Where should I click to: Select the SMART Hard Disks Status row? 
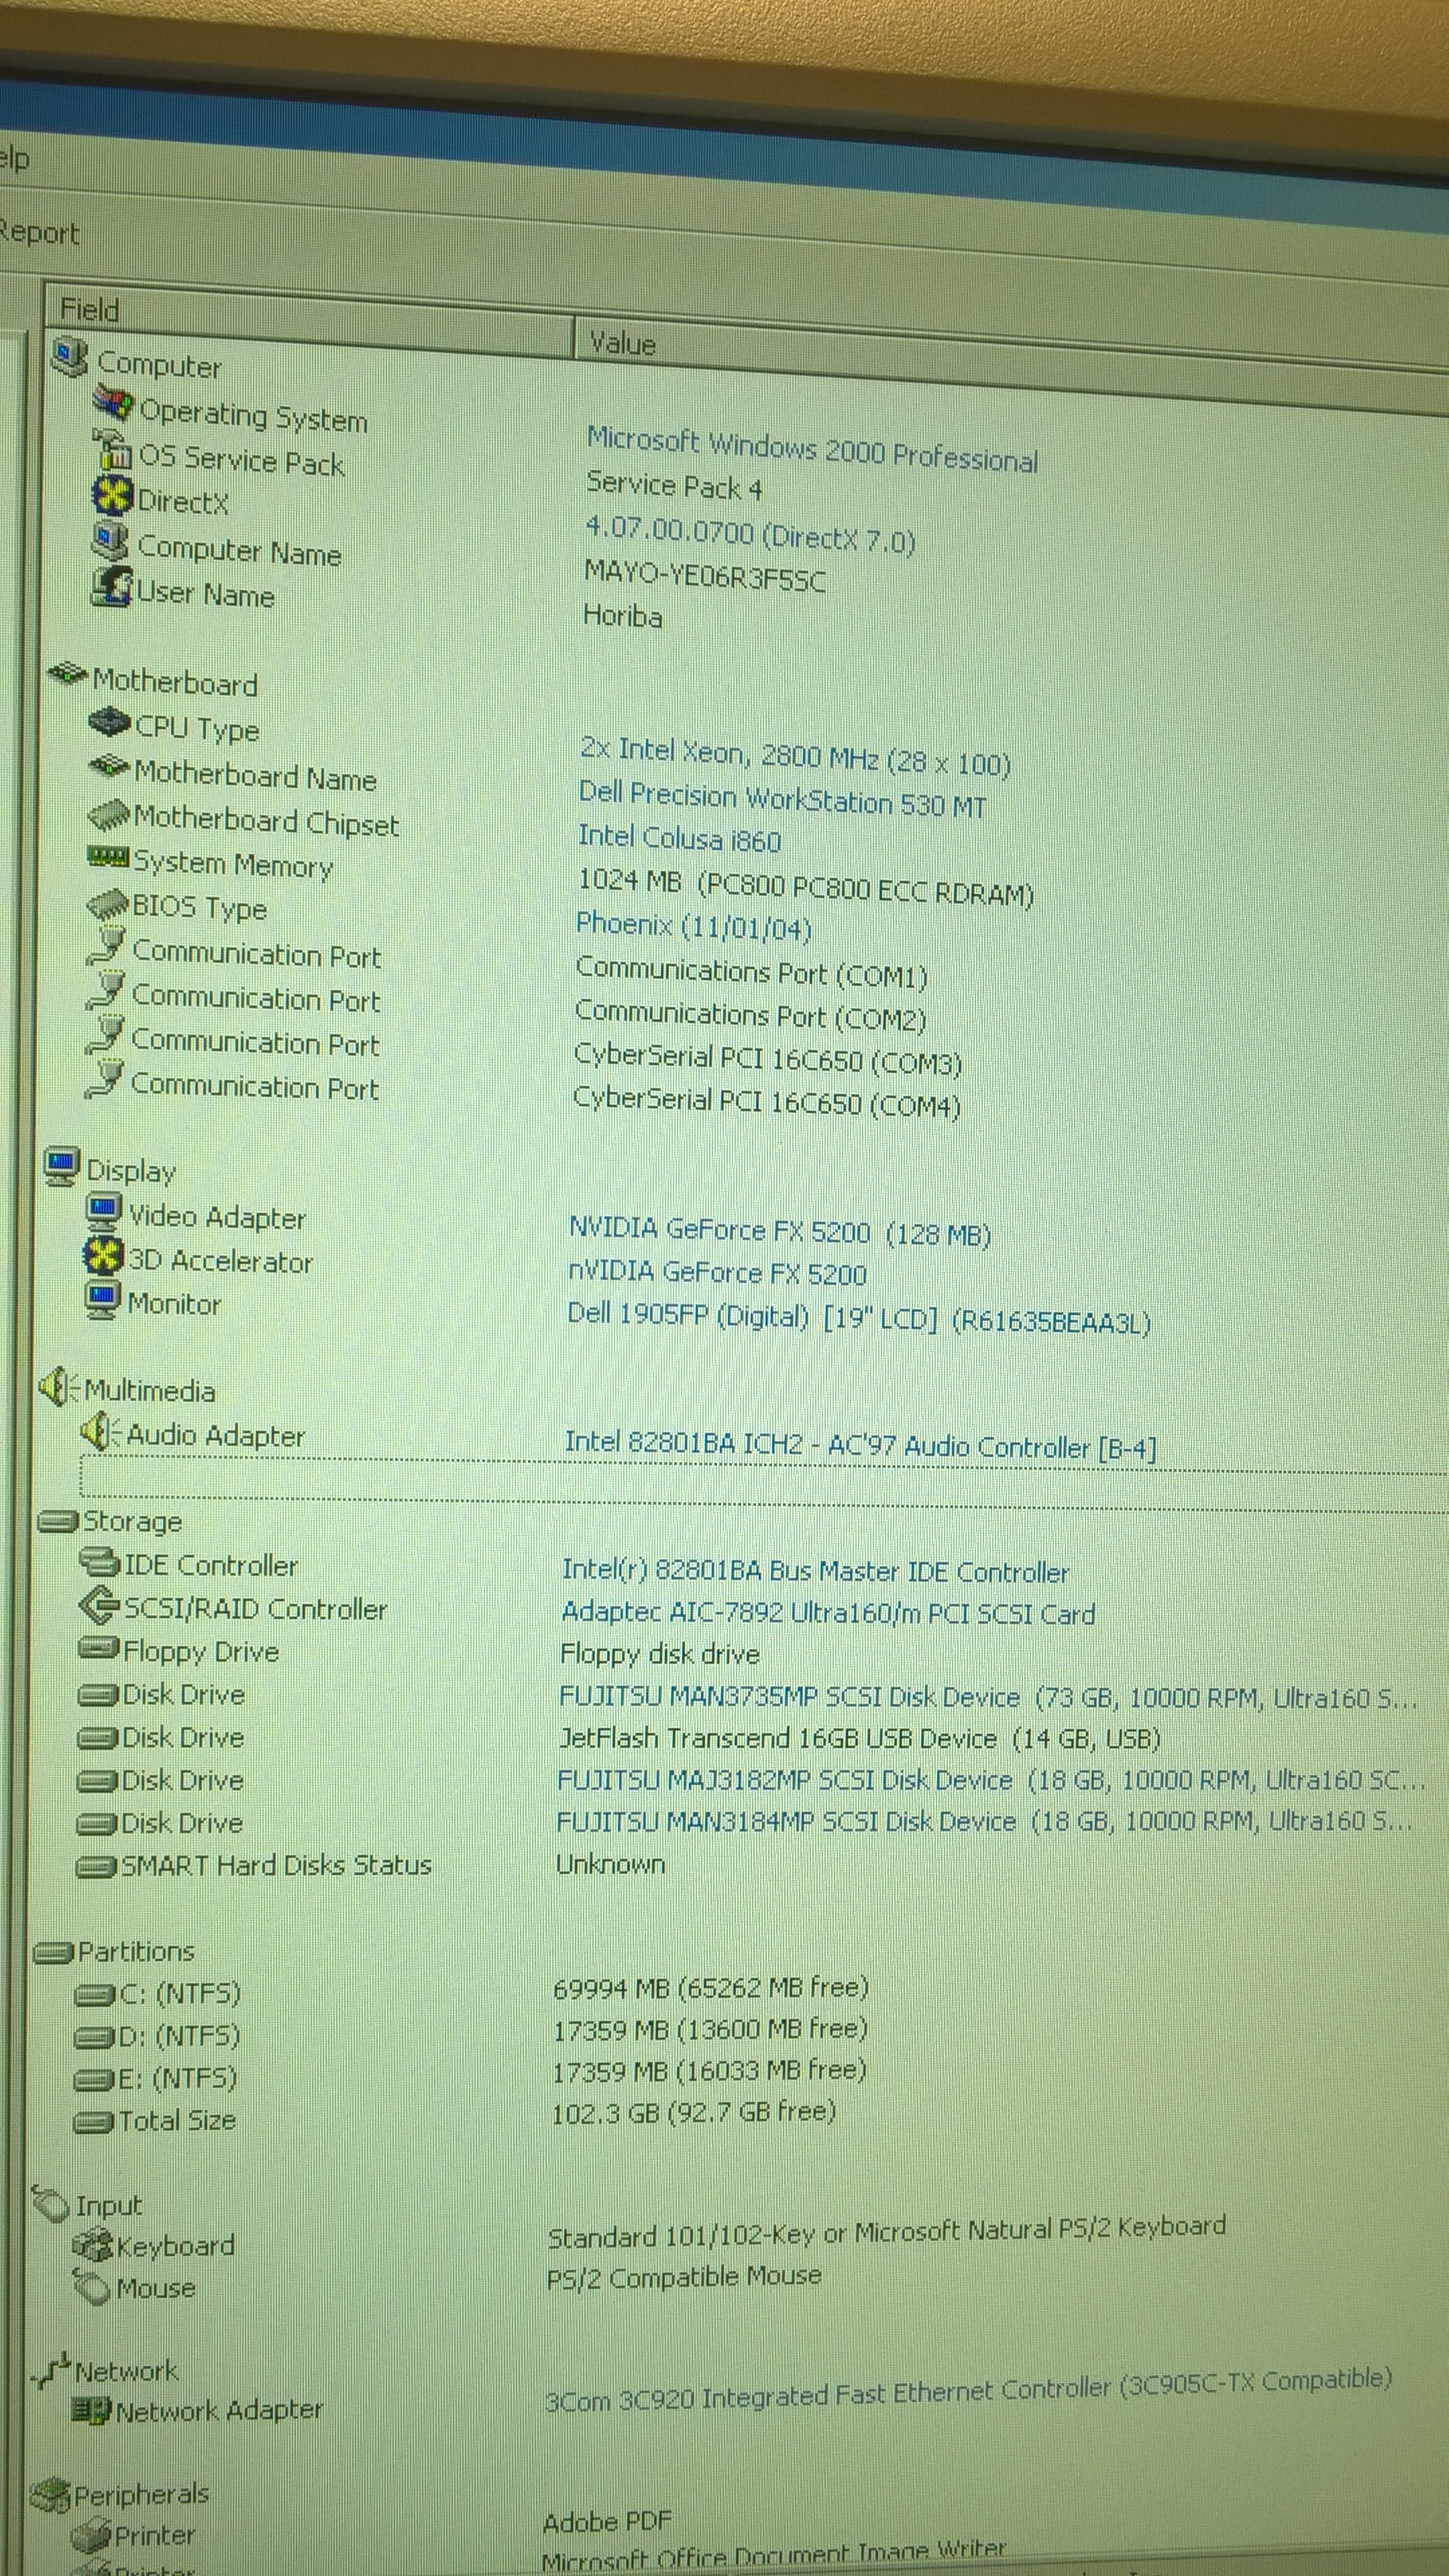275,1865
